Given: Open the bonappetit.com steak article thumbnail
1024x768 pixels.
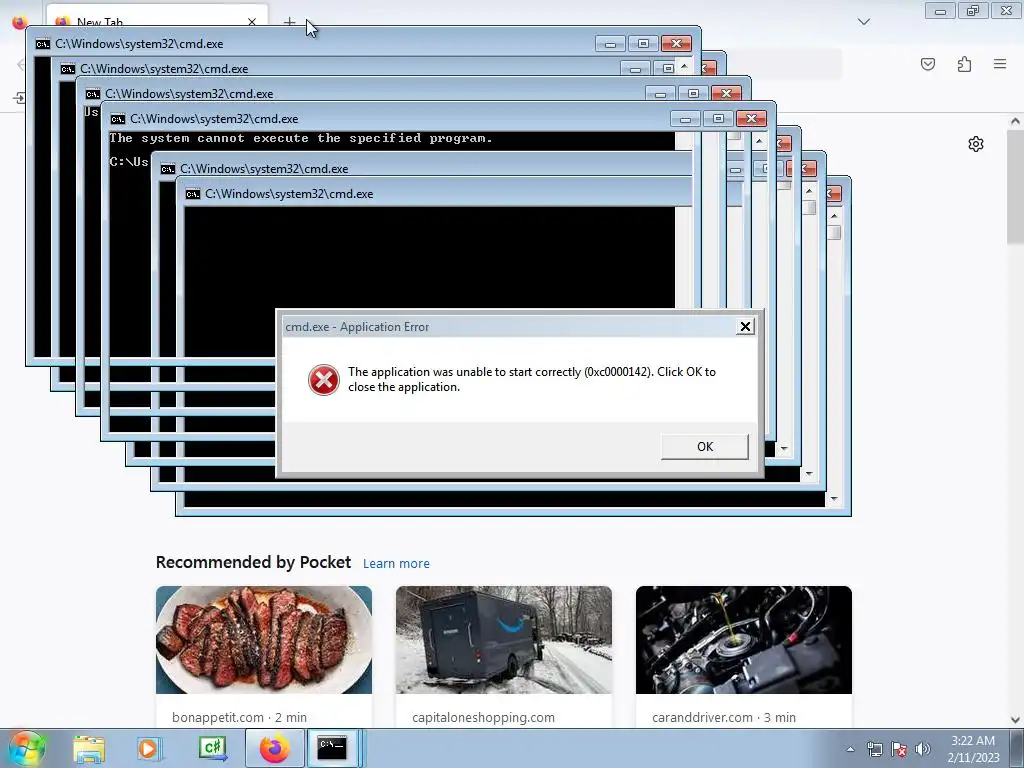Looking at the screenshot, I should [264, 639].
